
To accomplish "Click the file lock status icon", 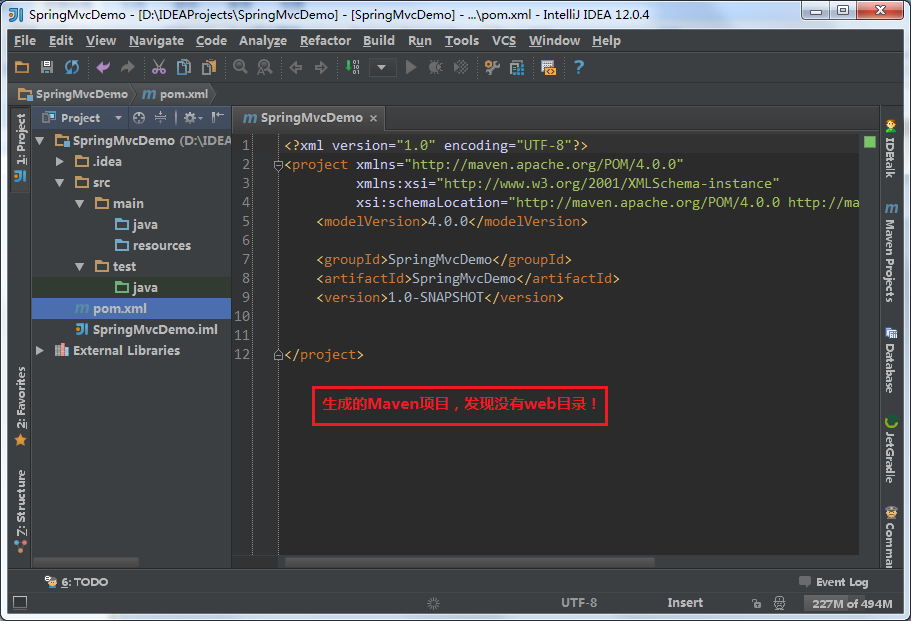I will pyautogui.click(x=756, y=604).
